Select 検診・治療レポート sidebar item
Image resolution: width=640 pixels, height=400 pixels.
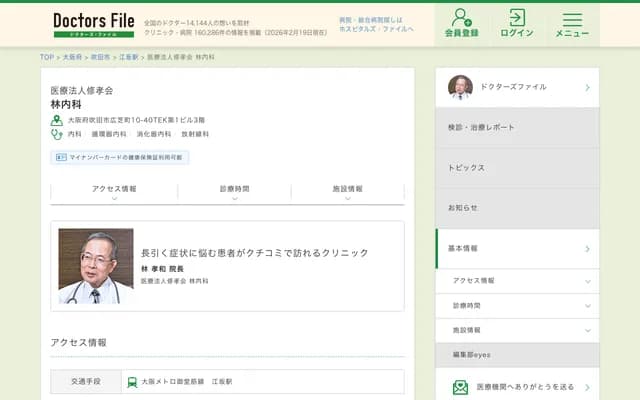click(518, 128)
